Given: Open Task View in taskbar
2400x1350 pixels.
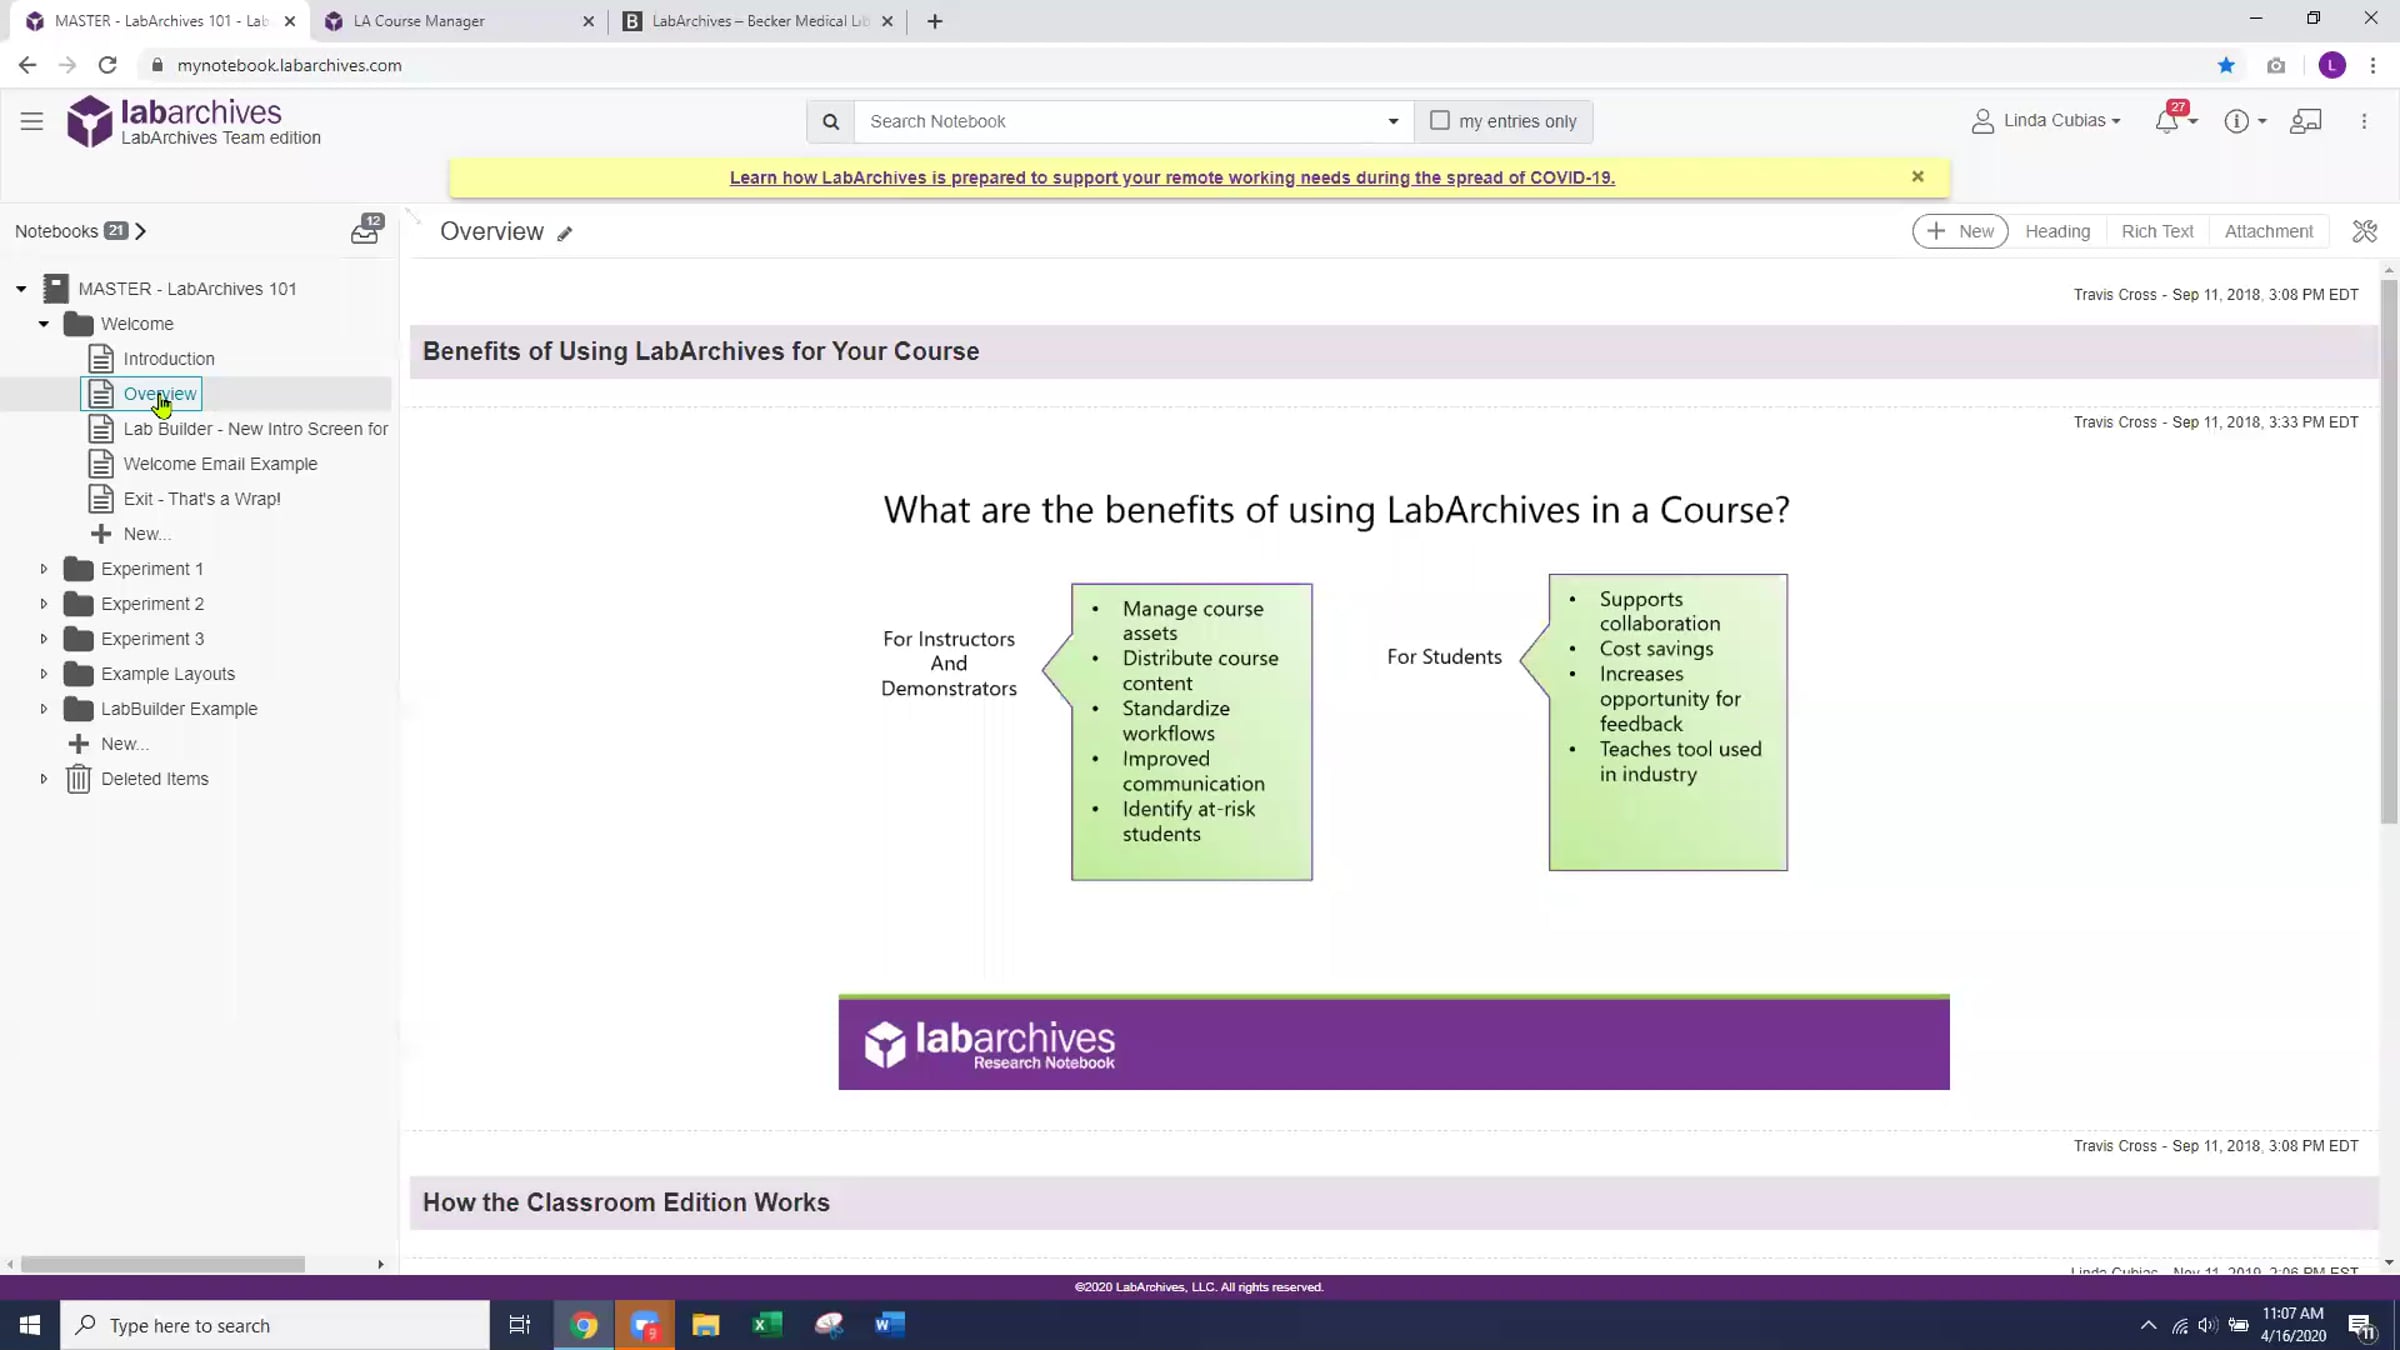Looking at the screenshot, I should coord(519,1325).
